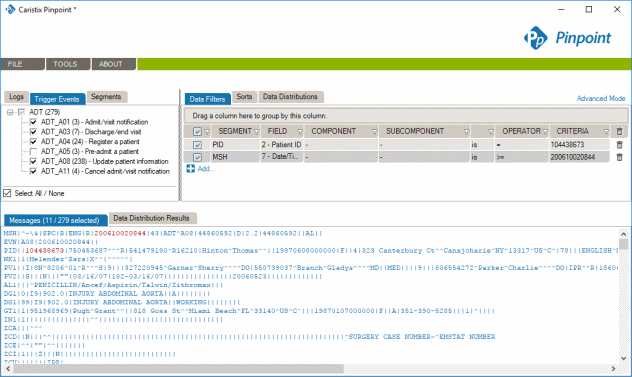Click the '>=' operator cell
Viewport: 632px width, 377px height.
[521, 157]
